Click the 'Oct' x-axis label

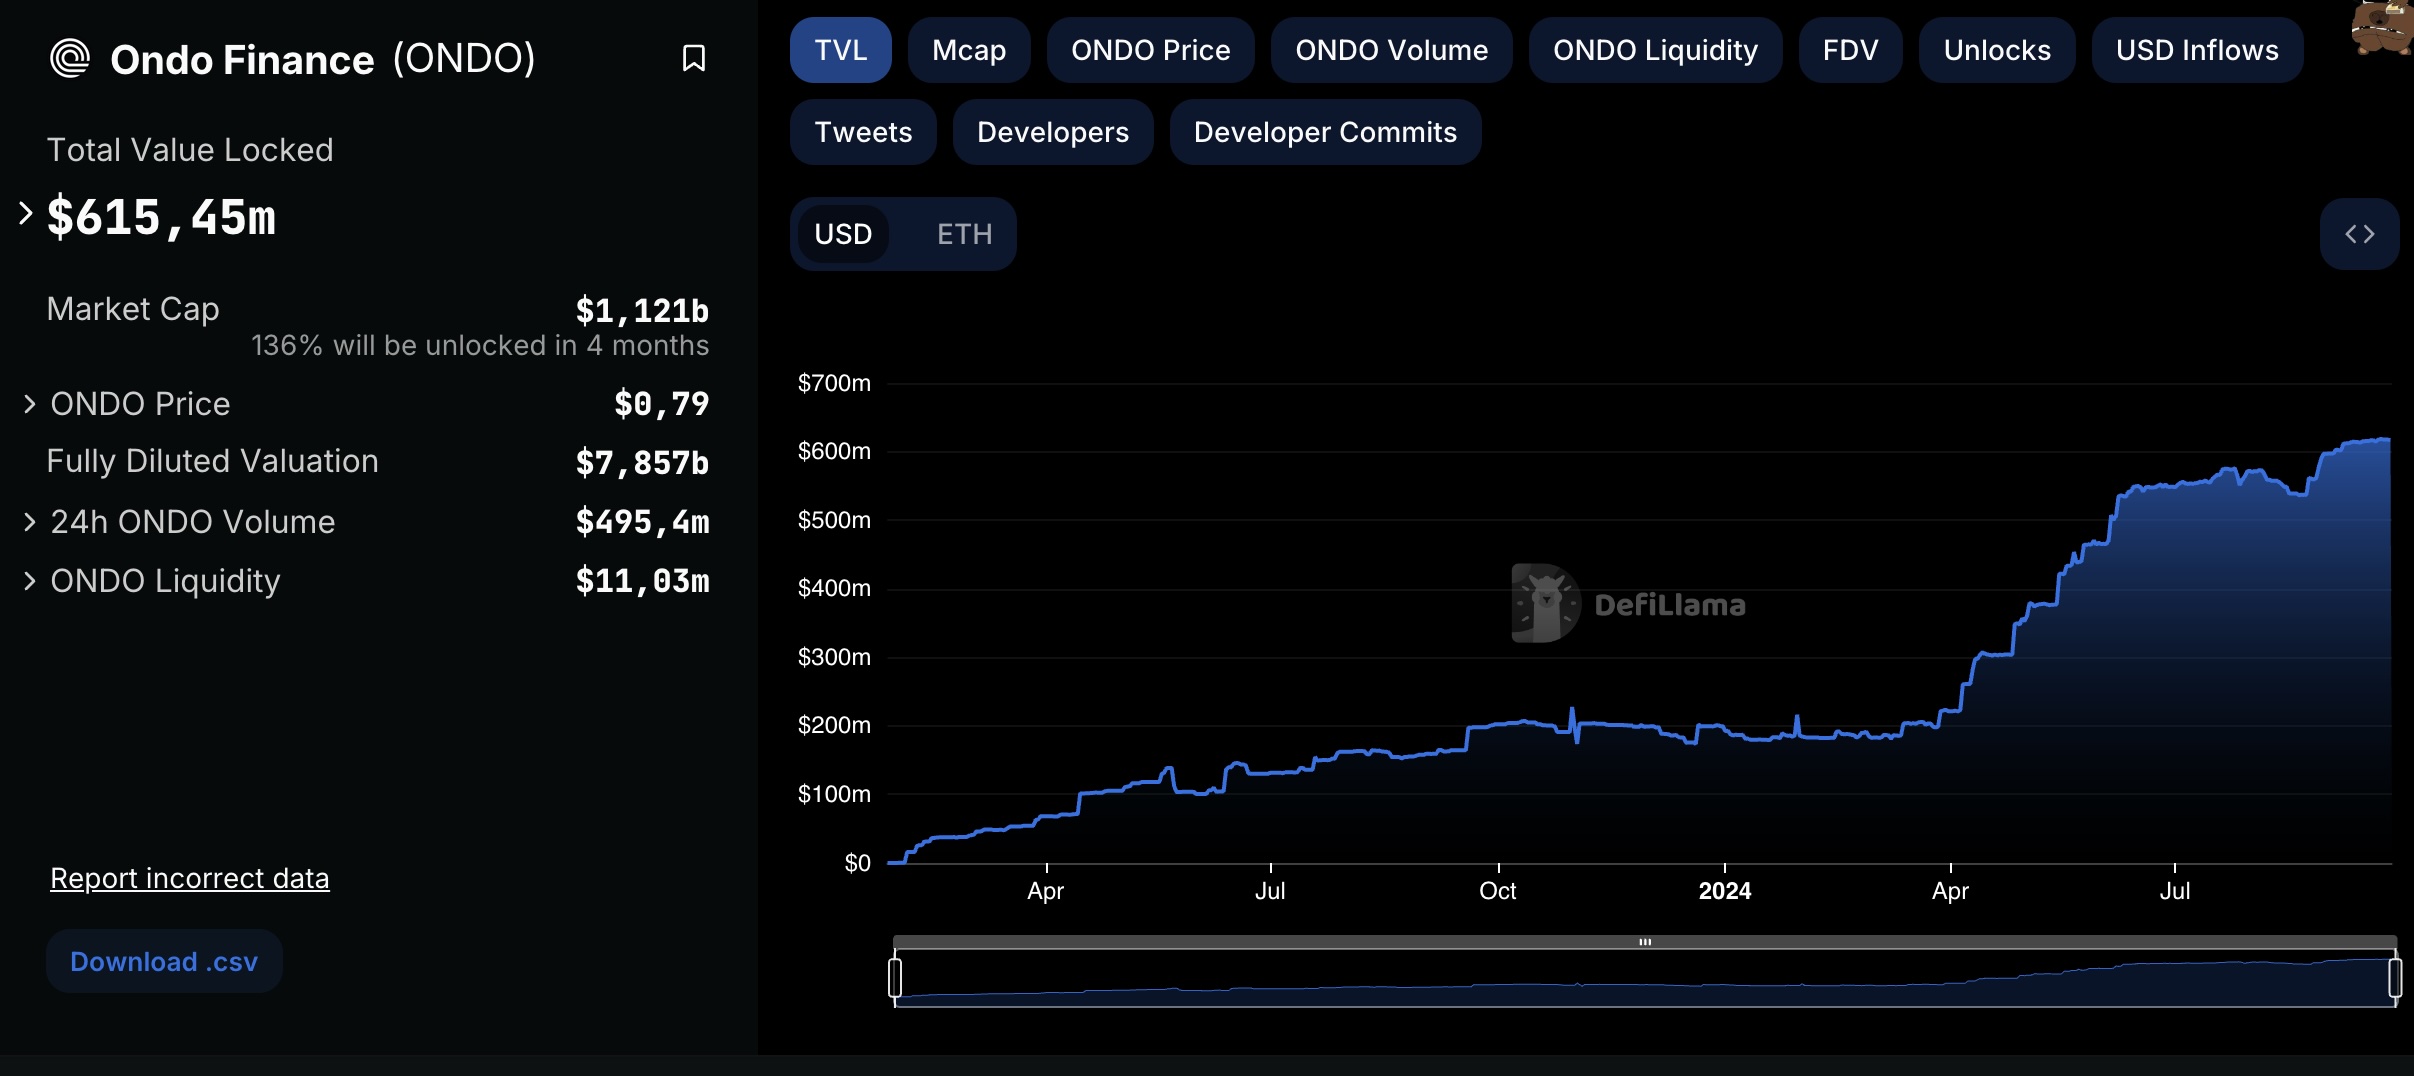tap(1497, 891)
